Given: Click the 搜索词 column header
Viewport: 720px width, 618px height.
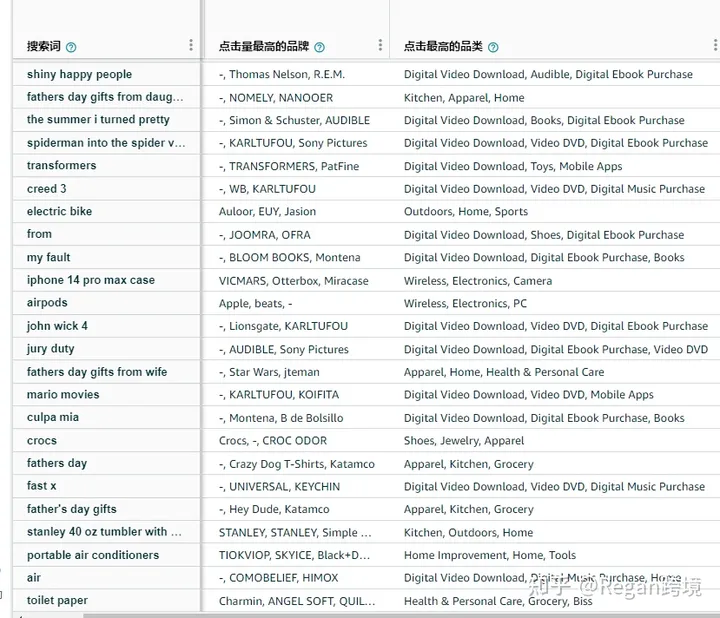Looking at the screenshot, I should pos(44,46).
